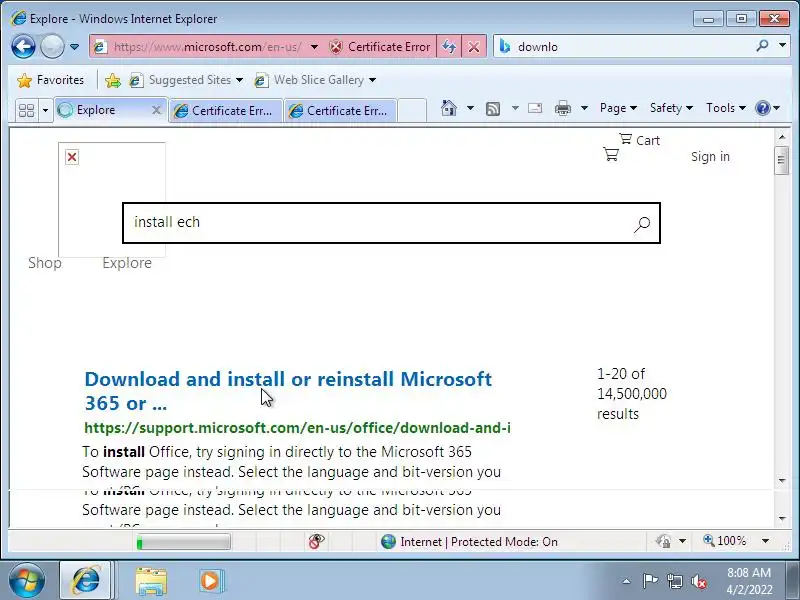The height and width of the screenshot is (600, 800).
Task: Click the muted volume speaker icon
Action: click(698, 581)
